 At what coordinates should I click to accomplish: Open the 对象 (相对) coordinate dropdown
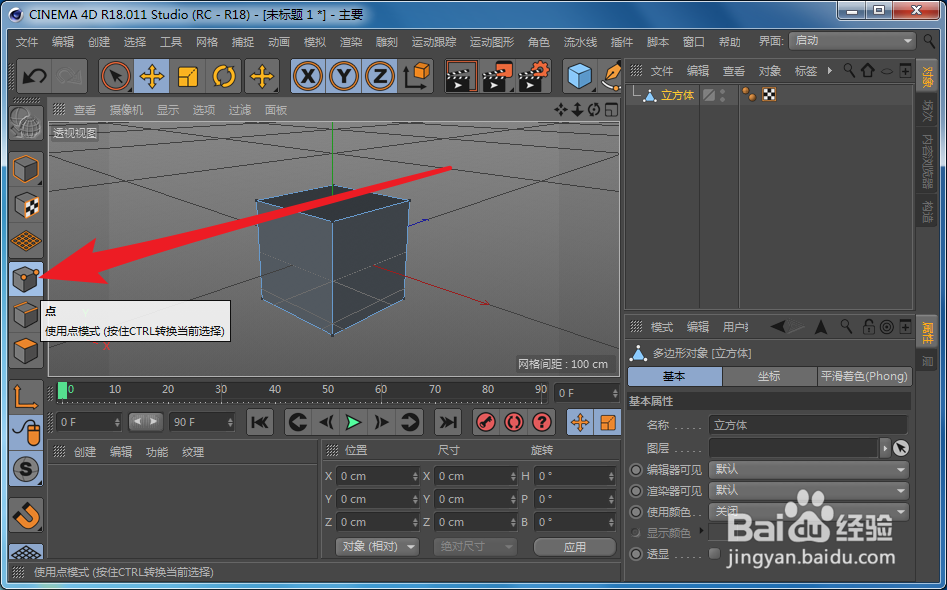(x=377, y=547)
